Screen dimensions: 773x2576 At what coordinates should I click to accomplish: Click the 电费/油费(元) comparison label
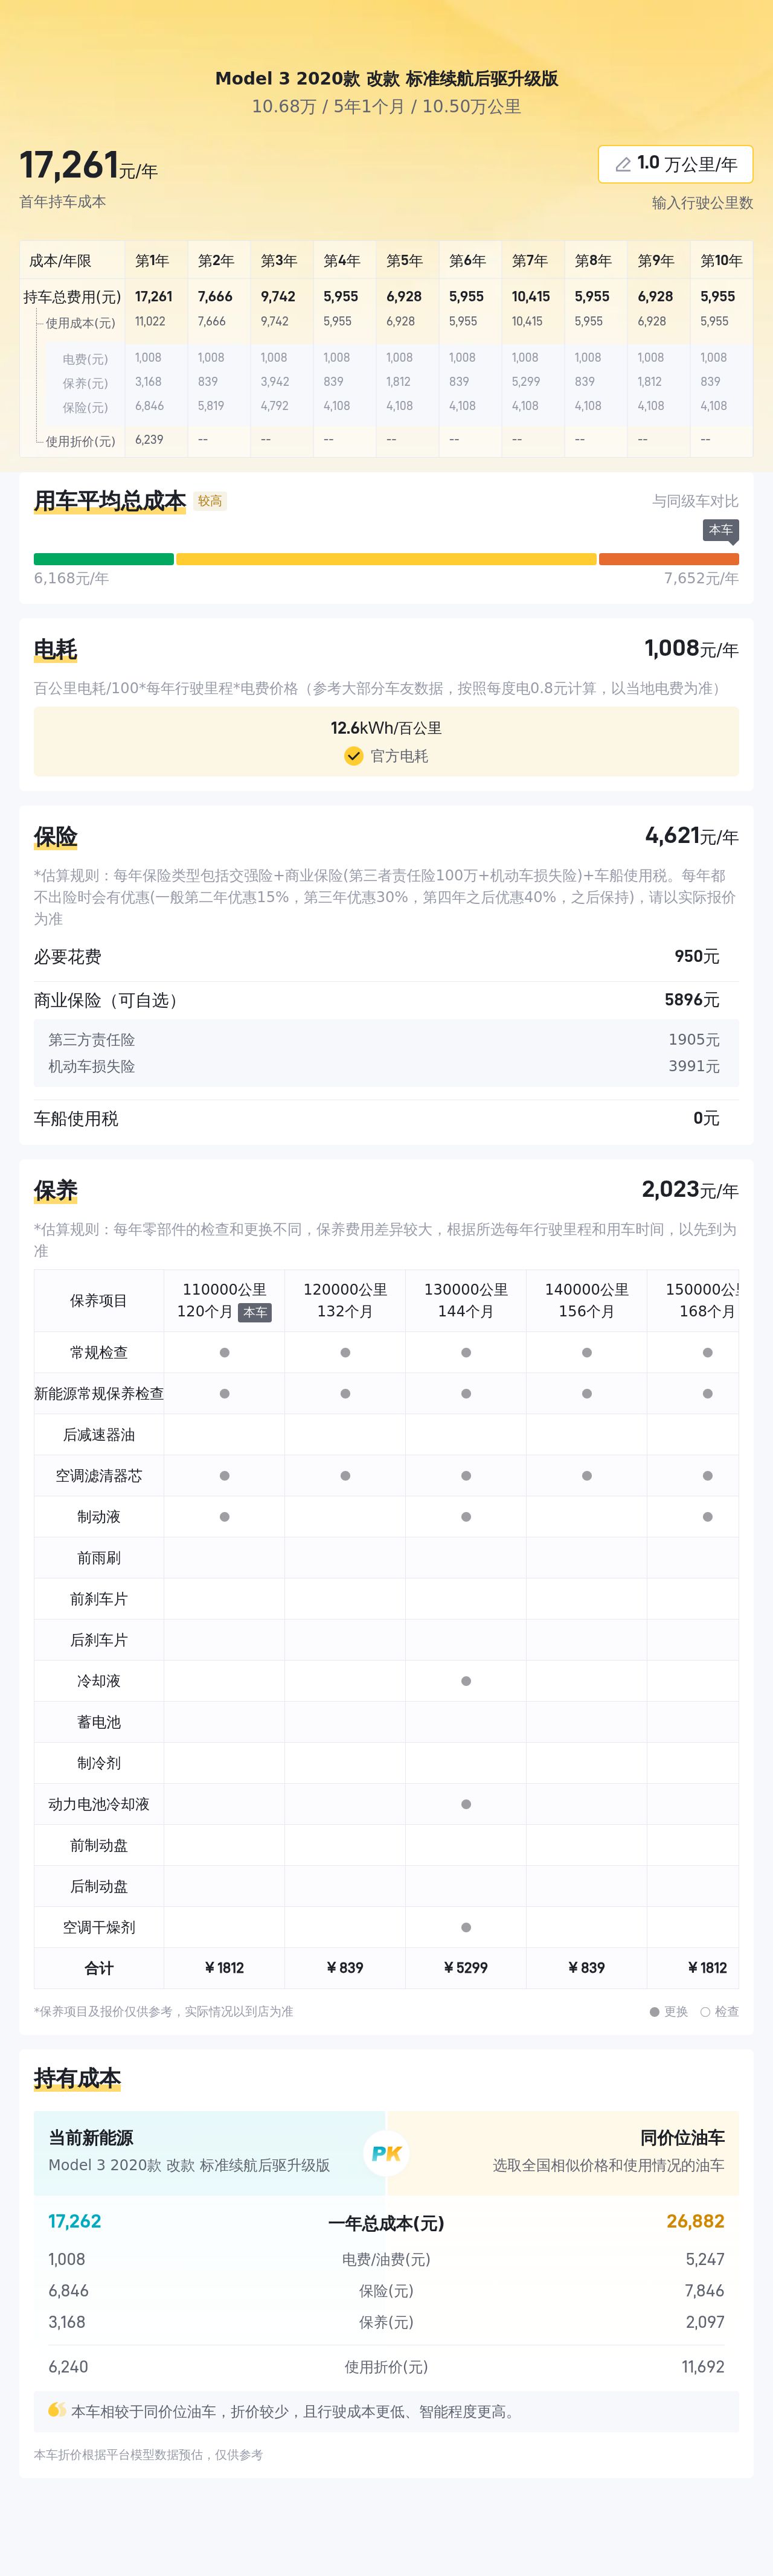pyautogui.click(x=386, y=2259)
